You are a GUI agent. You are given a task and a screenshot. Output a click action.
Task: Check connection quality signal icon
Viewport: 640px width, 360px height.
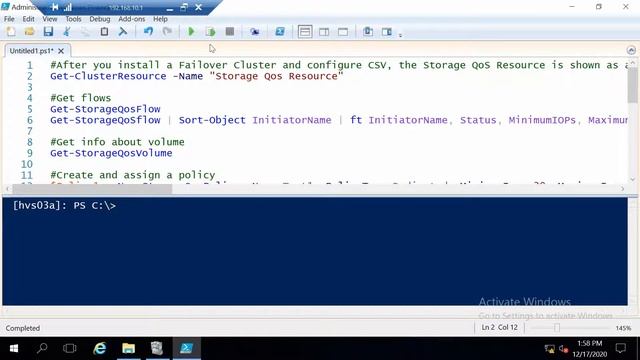pos(68,7)
